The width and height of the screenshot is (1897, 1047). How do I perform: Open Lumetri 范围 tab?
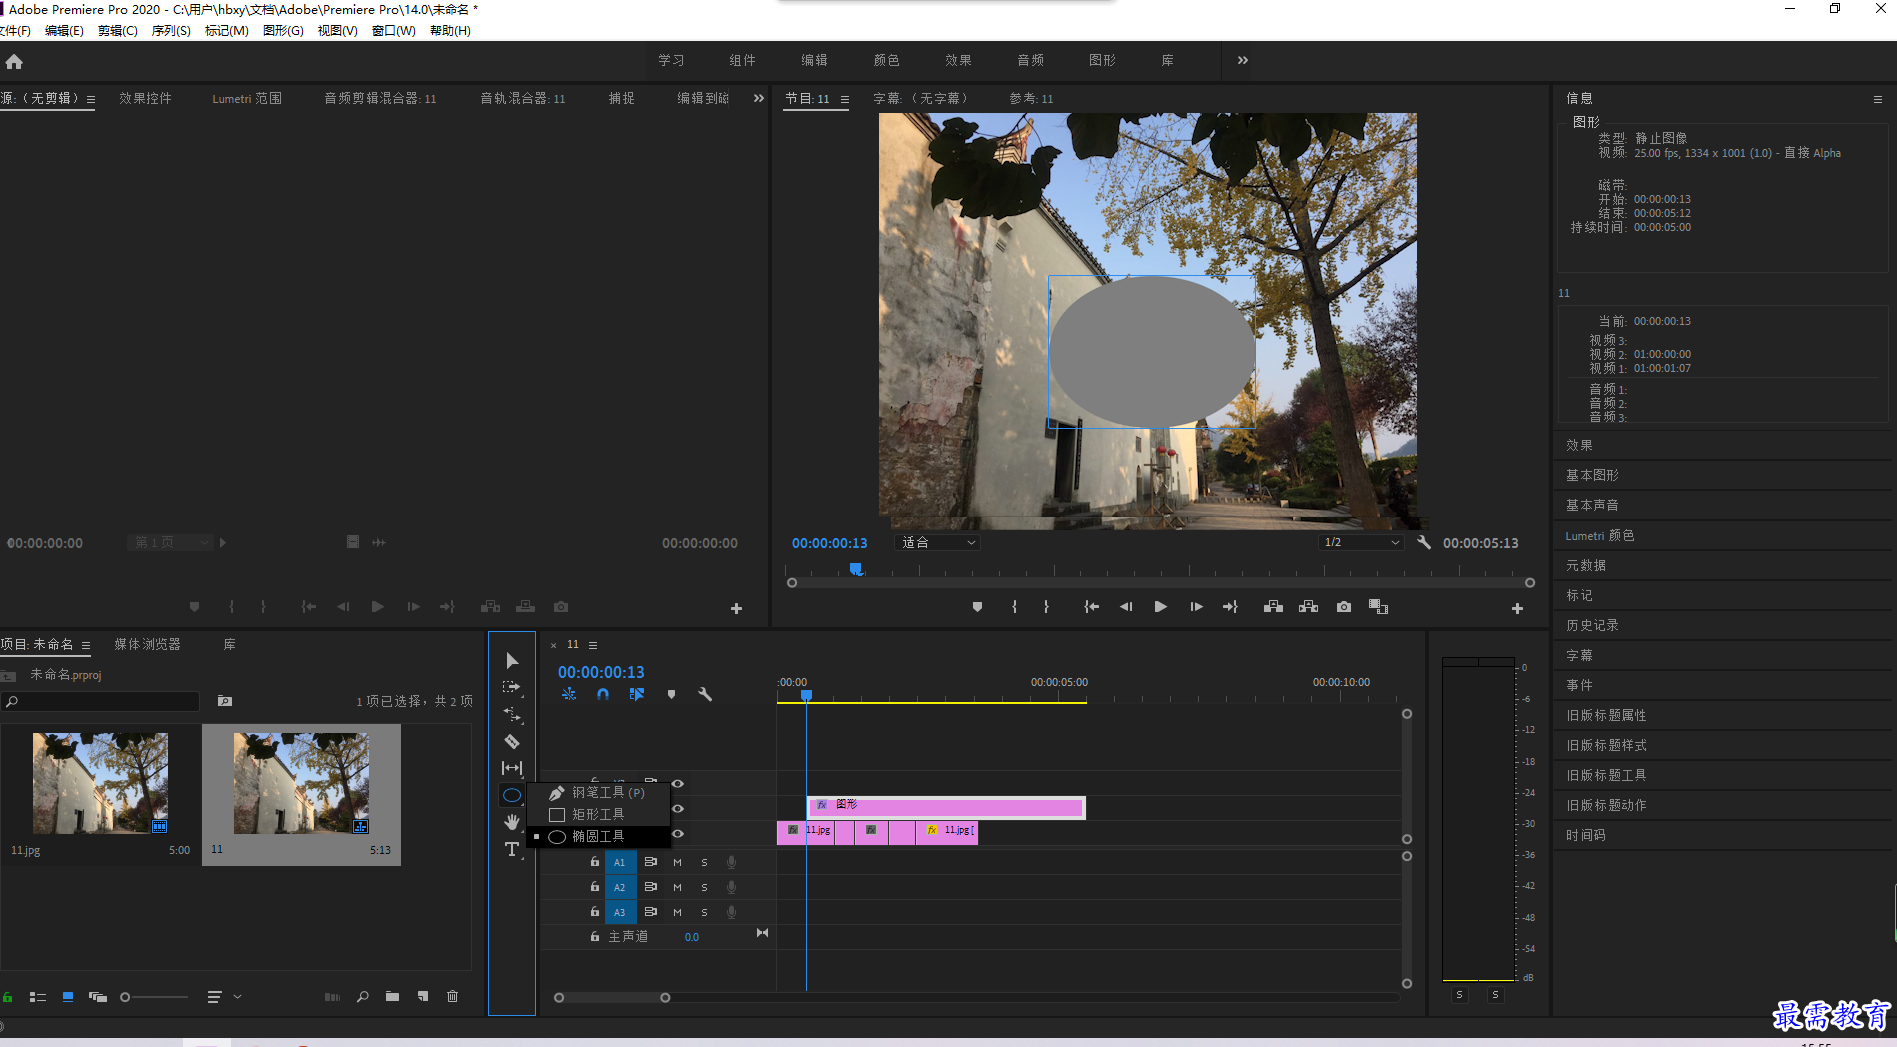[x=247, y=98]
